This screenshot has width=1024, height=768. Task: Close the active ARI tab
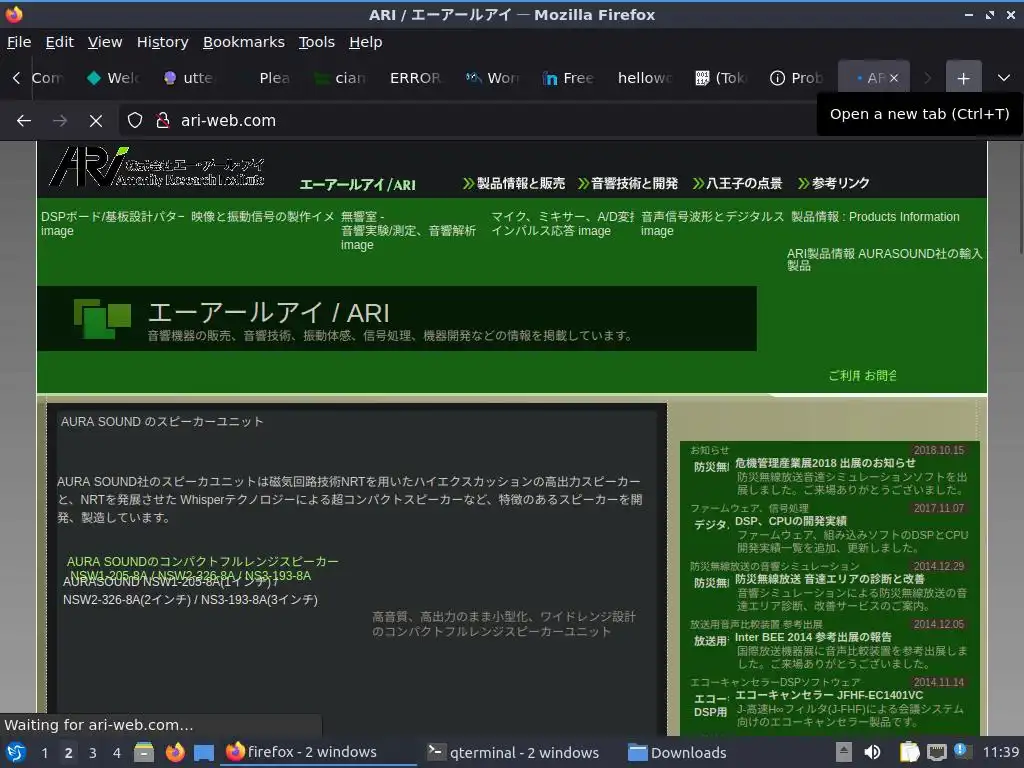tap(894, 78)
